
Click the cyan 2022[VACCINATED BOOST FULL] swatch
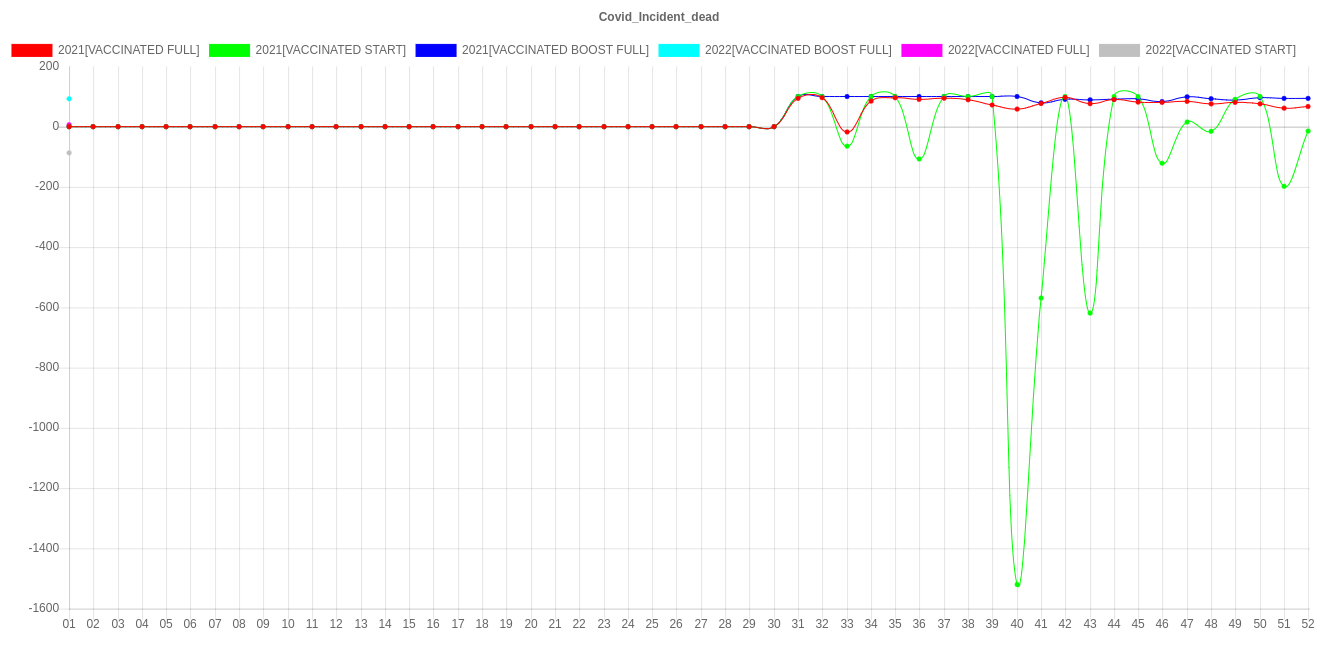point(678,50)
